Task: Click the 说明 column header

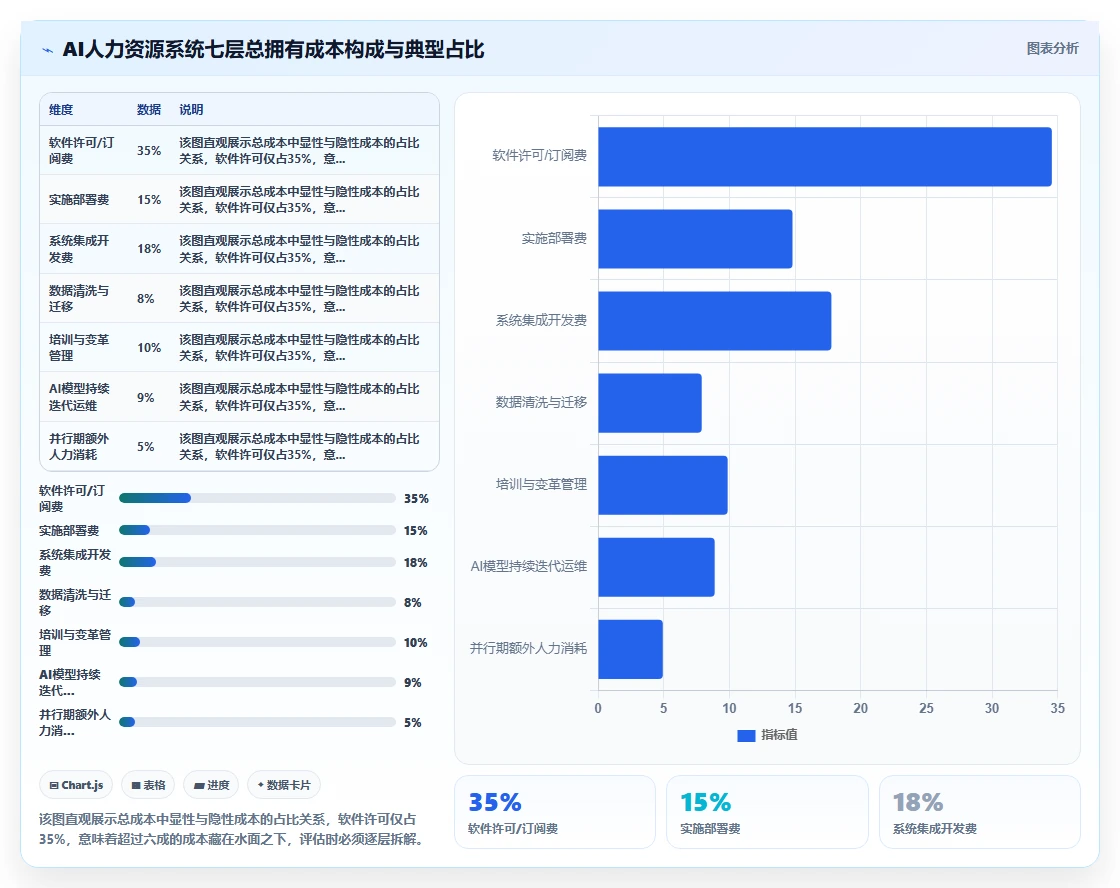Action: coord(191,109)
